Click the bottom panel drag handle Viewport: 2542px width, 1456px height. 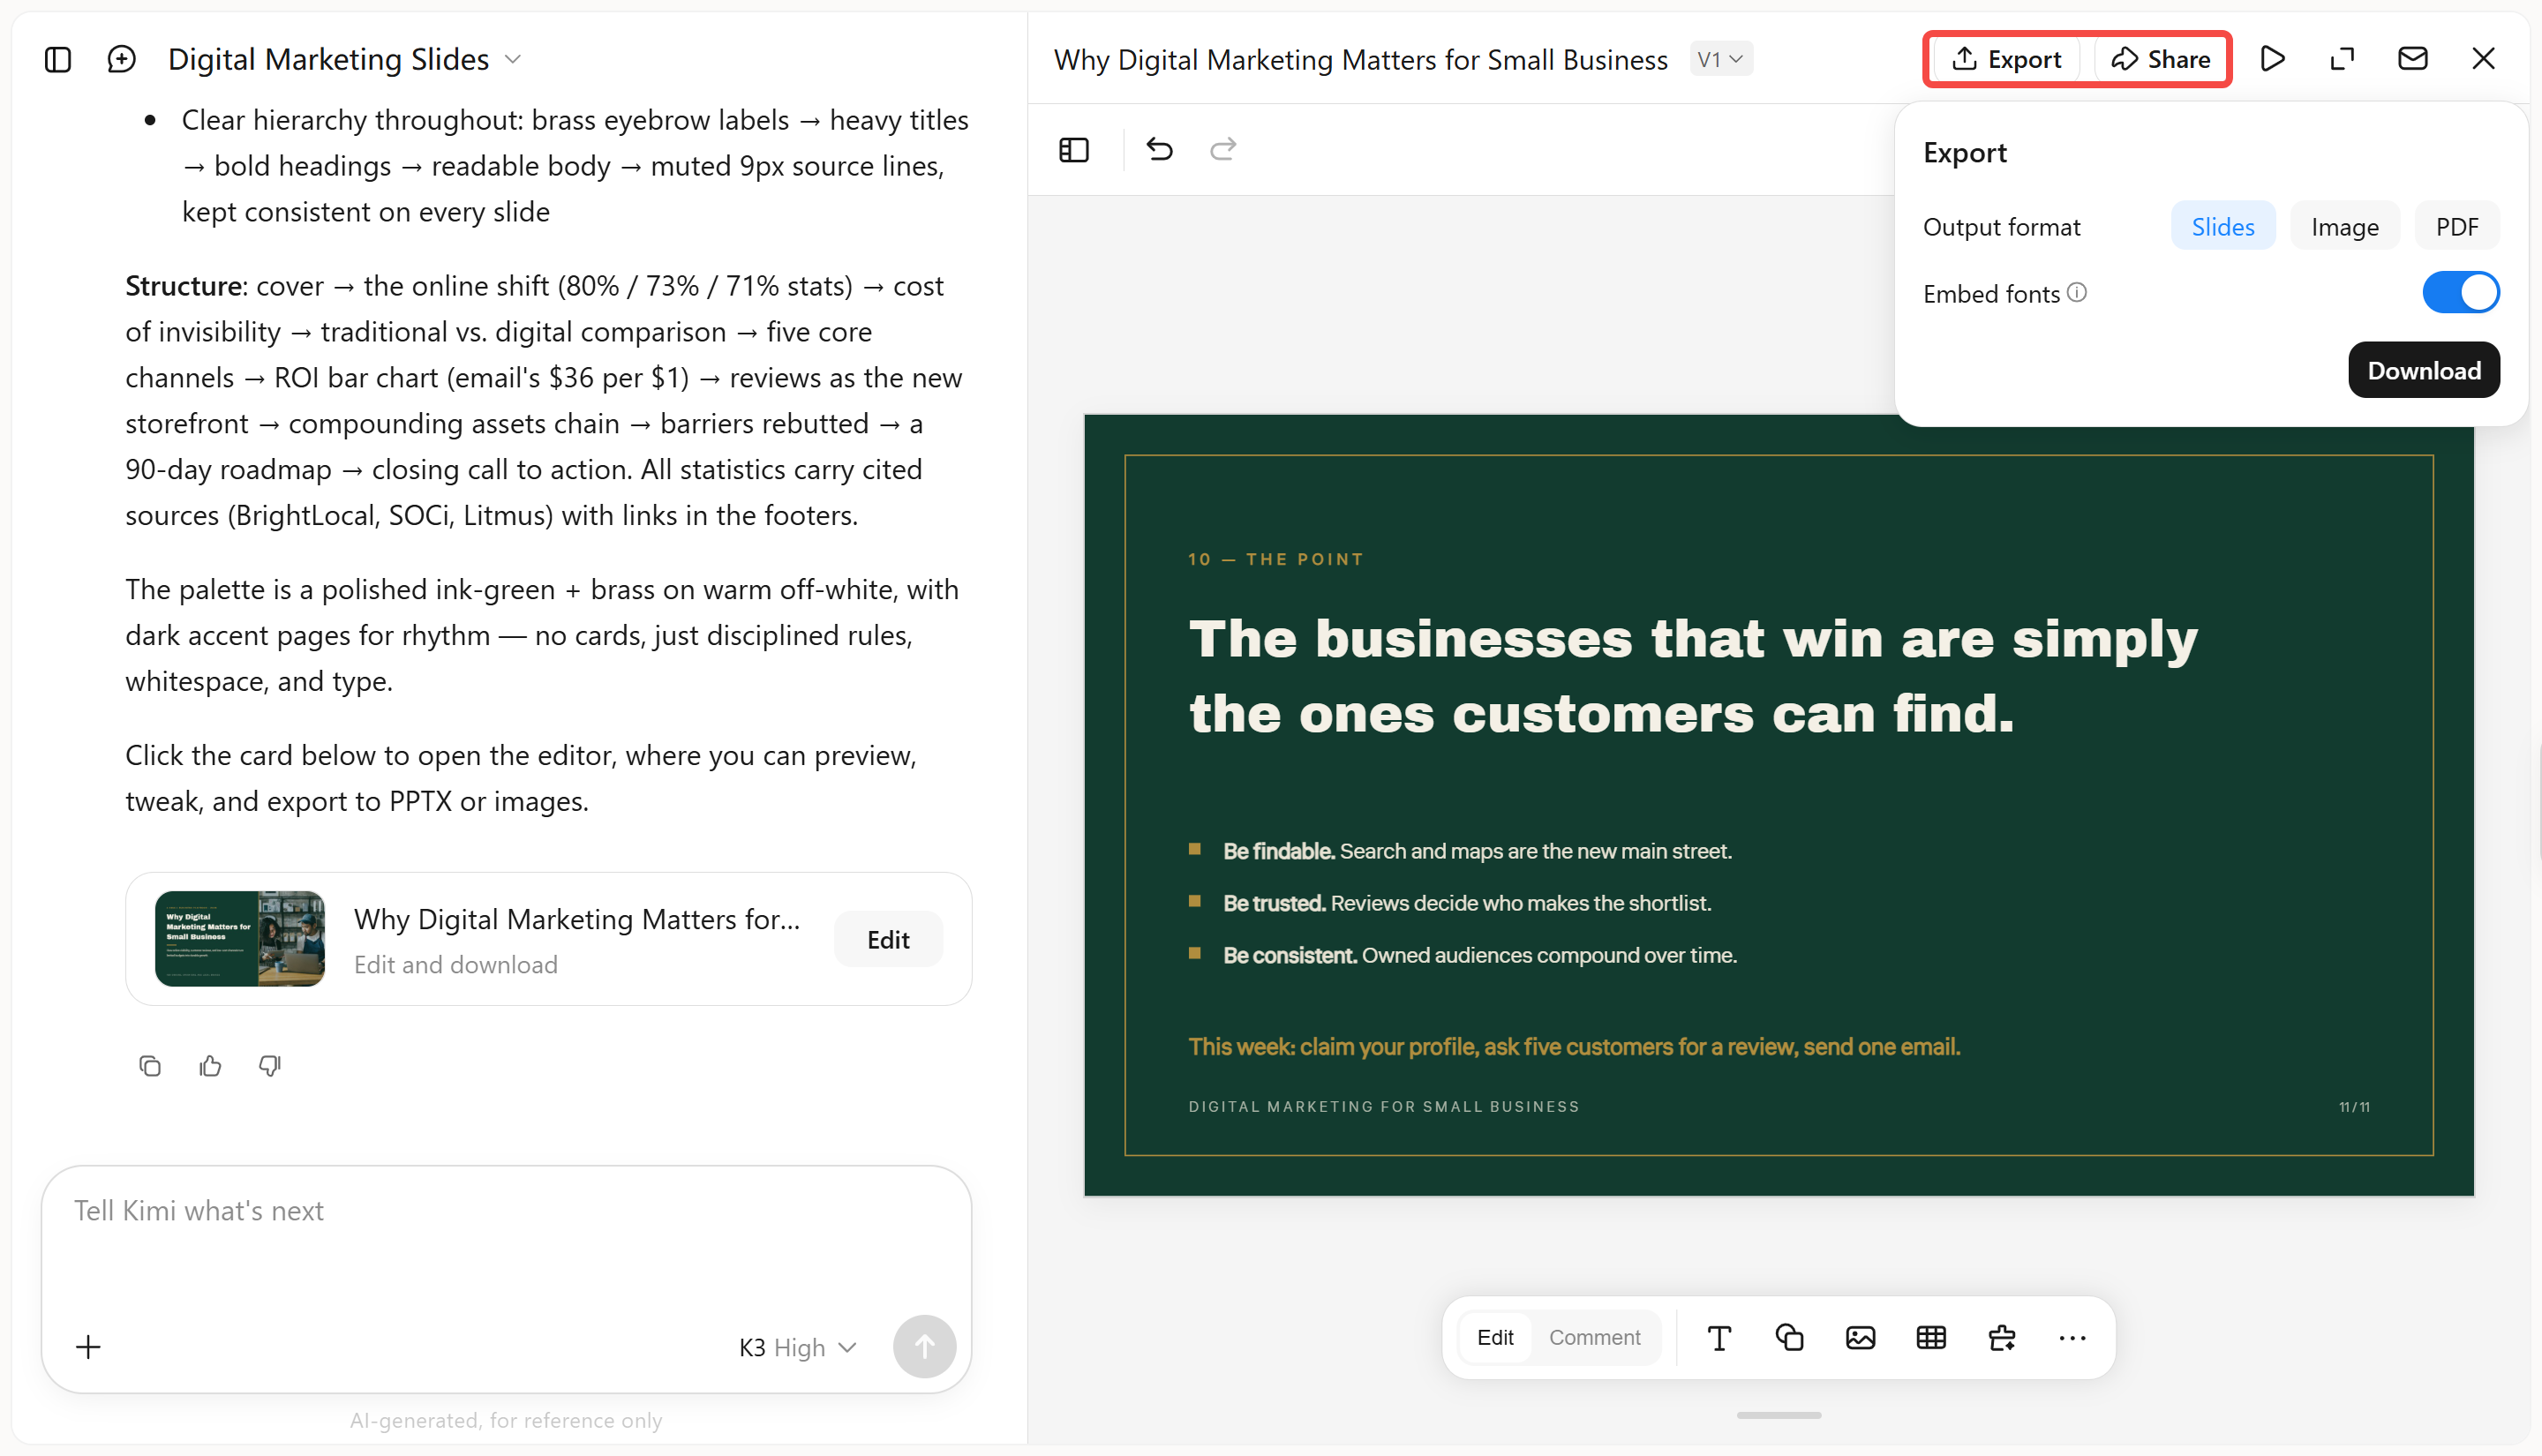[1778, 1415]
